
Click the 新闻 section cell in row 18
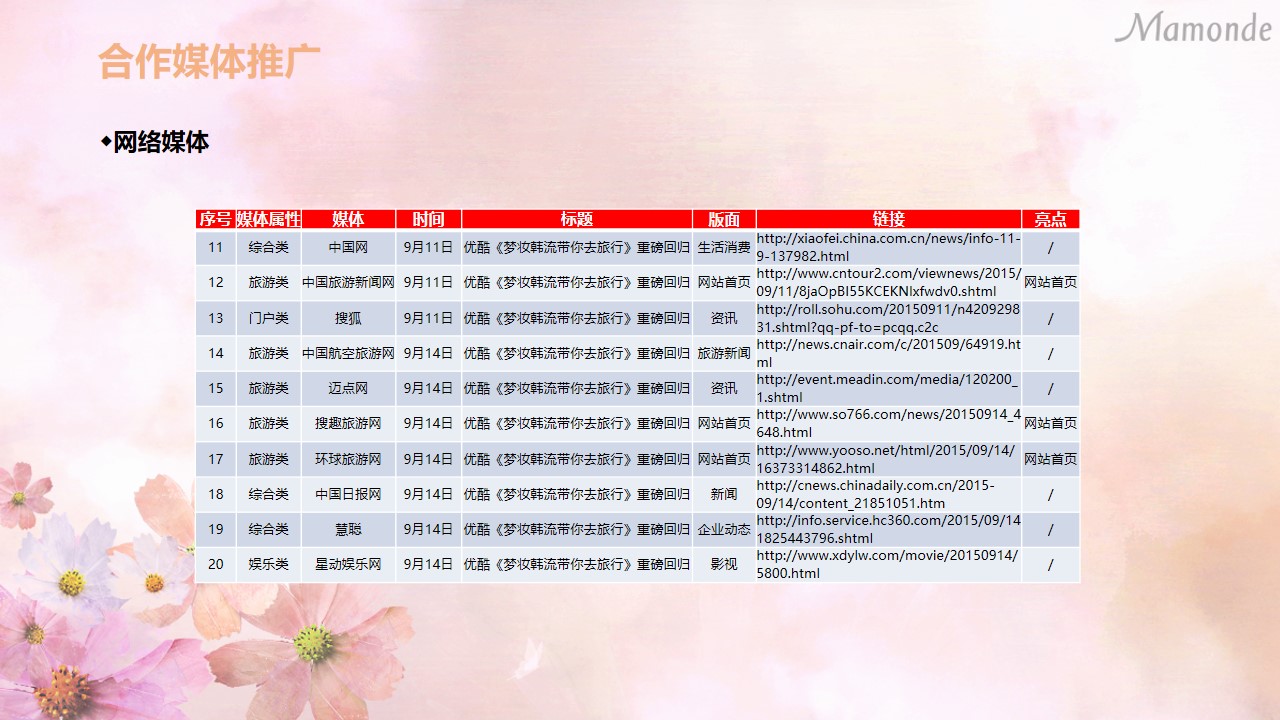pyautogui.click(x=724, y=494)
